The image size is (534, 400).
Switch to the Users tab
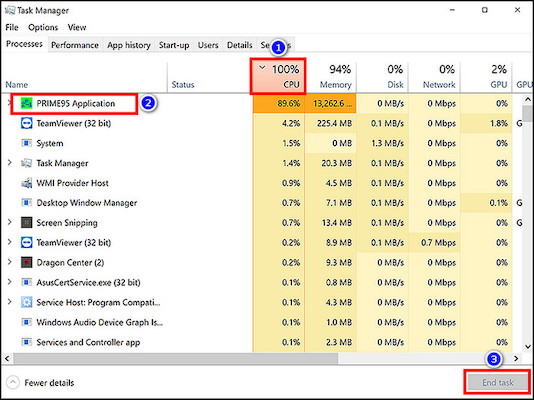208,45
